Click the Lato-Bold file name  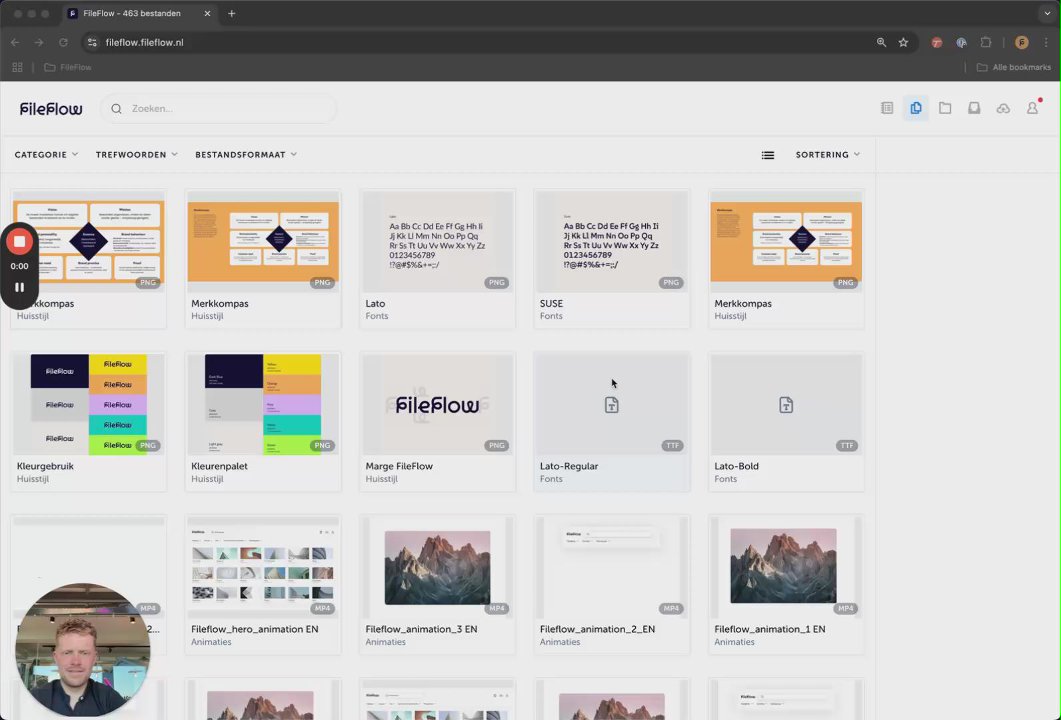[736, 466]
